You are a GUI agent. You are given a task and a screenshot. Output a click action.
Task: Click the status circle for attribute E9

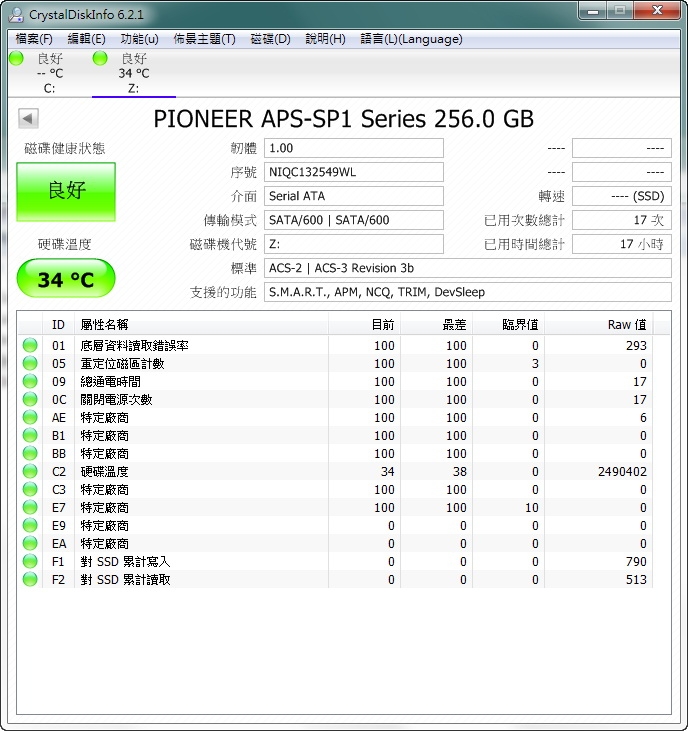(x=30, y=525)
